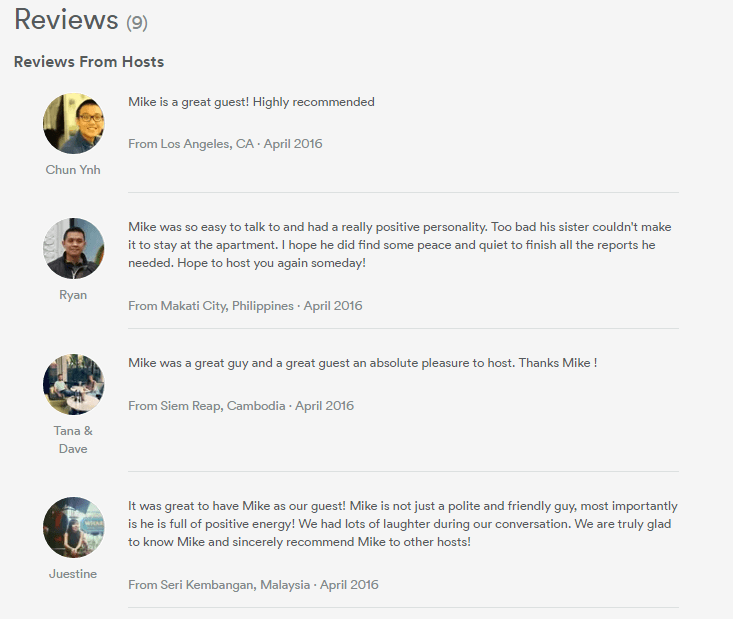Open Ryan's profile photo
Screen dimensions: 733x619
click(x=73, y=248)
